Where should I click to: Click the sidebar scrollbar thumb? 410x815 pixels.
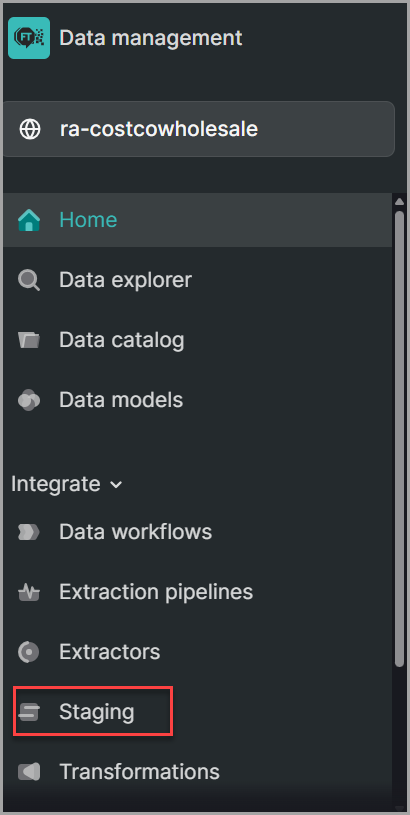(399, 438)
